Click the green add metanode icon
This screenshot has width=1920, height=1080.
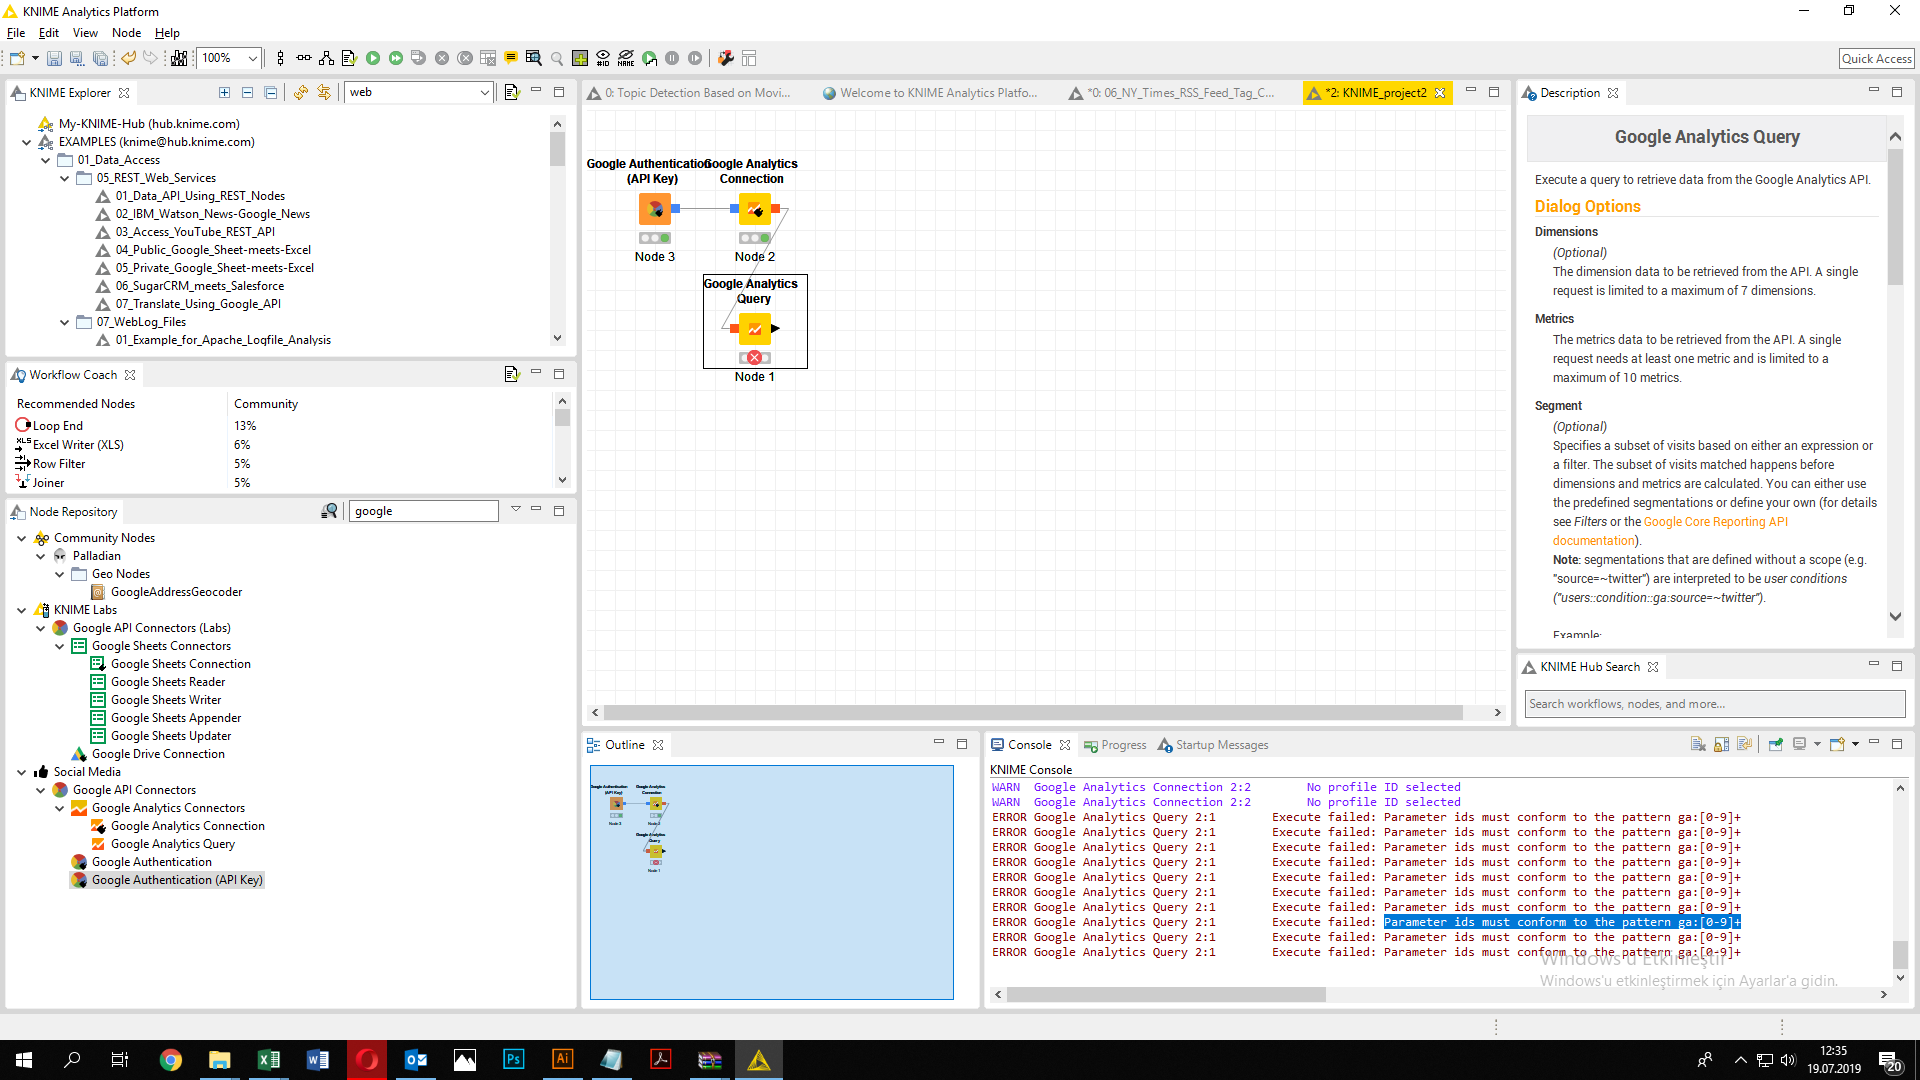580,58
